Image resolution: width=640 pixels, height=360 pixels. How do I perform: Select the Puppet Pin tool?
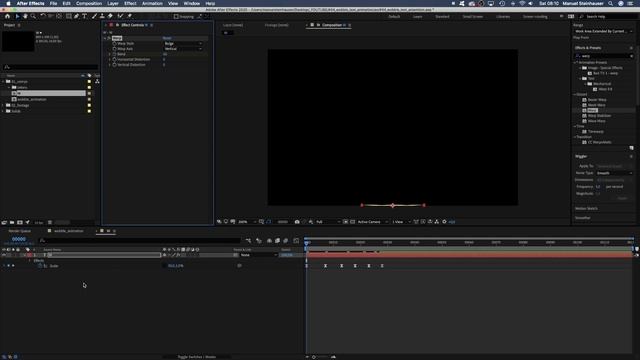pos(130,16)
